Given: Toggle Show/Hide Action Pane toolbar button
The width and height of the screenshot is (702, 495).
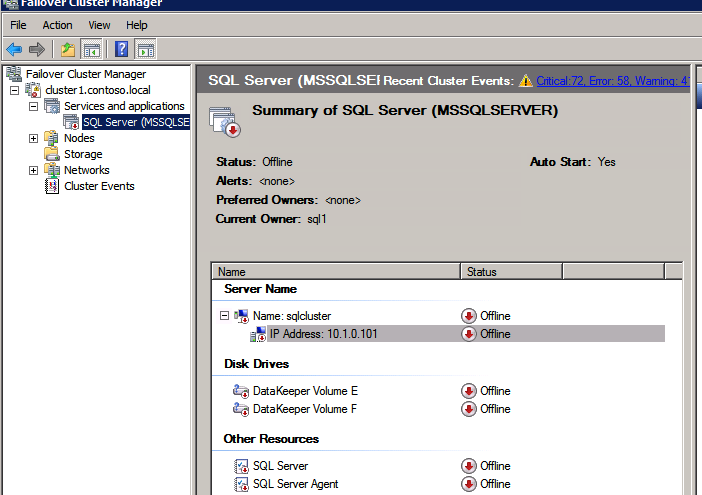Looking at the screenshot, I should tap(146, 49).
